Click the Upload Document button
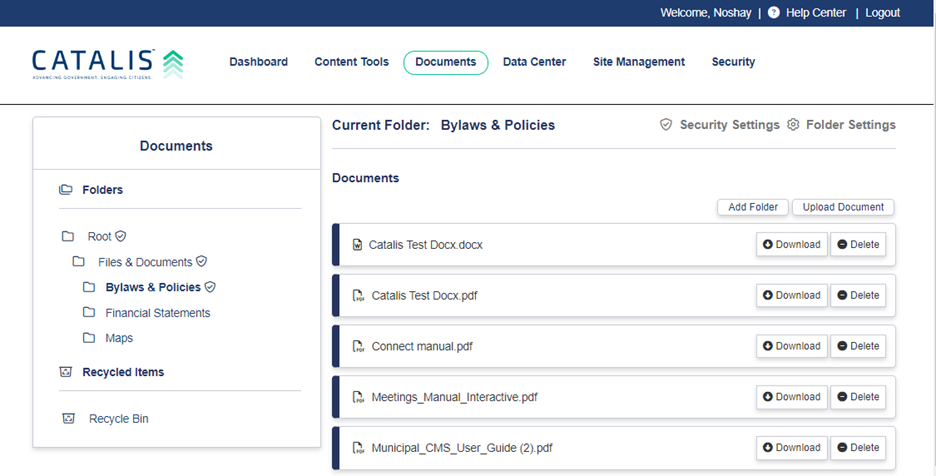Viewport: 936px width, 476px height. (x=843, y=207)
